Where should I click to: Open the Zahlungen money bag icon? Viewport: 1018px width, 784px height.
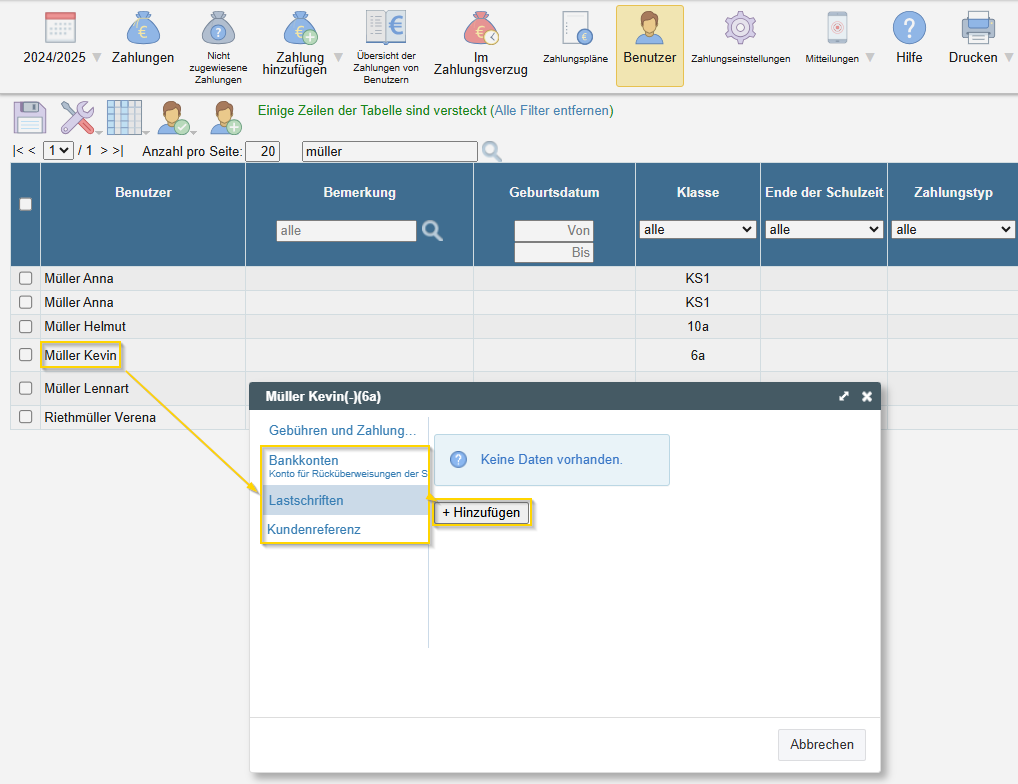(x=143, y=29)
